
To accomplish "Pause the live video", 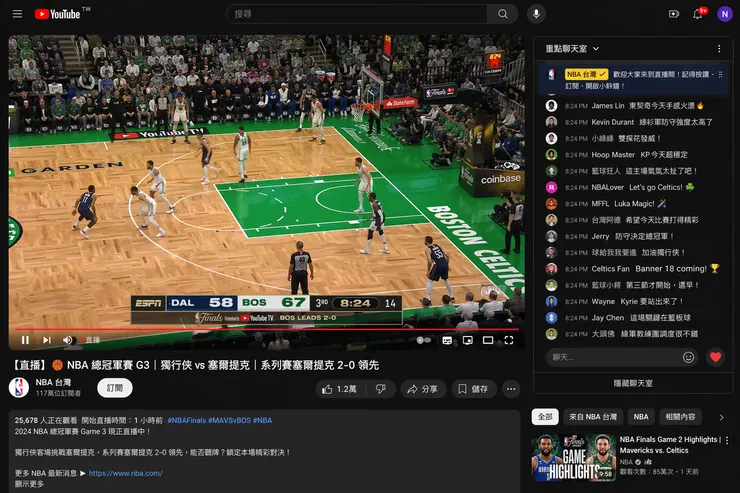I will pyautogui.click(x=25, y=340).
